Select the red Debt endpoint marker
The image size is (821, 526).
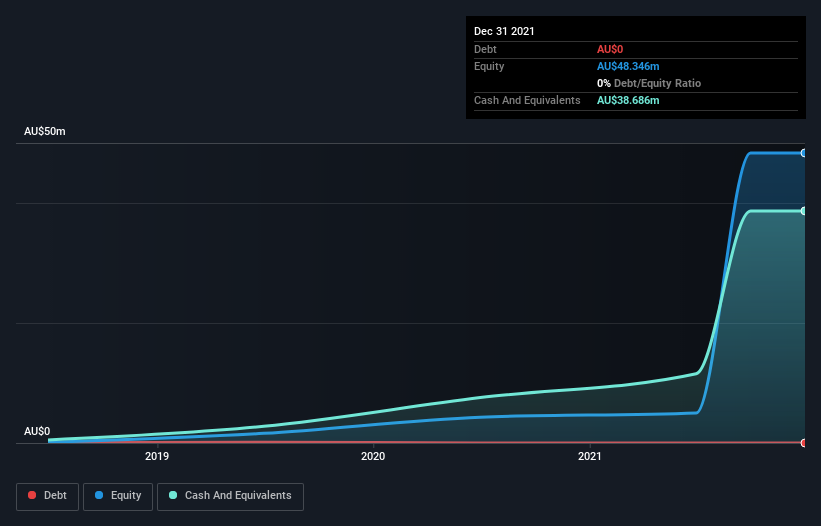click(804, 443)
